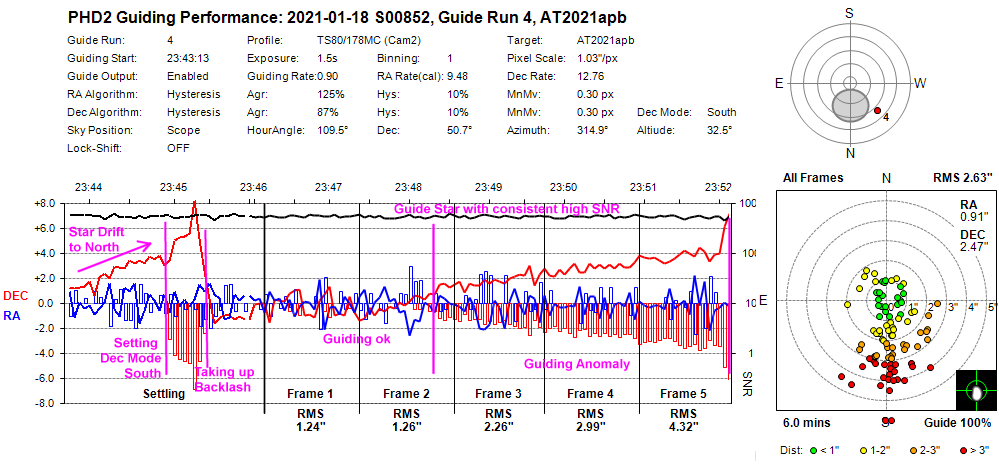
Task: Click the Exposure value '1.5s'
Action: [326, 58]
